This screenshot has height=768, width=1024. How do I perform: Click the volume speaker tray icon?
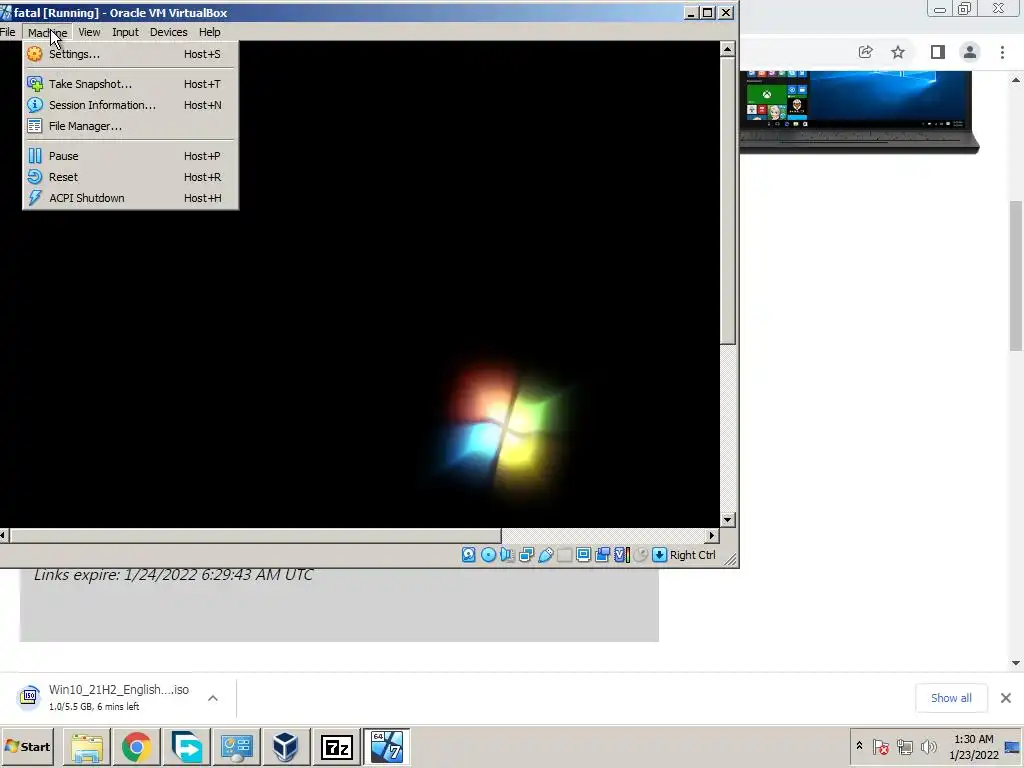[x=928, y=746]
